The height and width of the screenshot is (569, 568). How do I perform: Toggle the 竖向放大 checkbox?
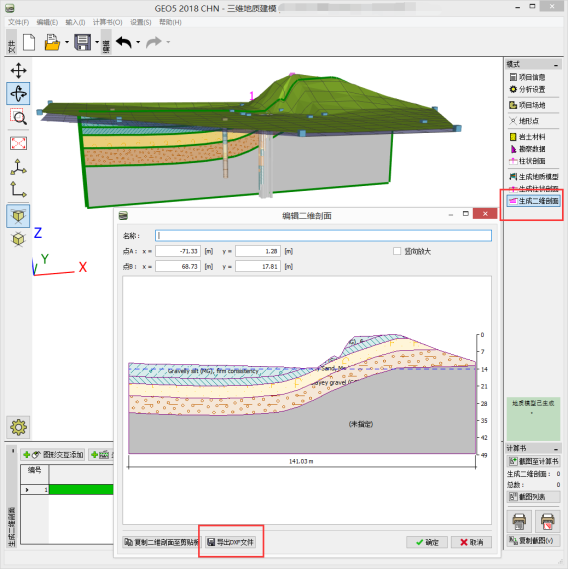(397, 251)
